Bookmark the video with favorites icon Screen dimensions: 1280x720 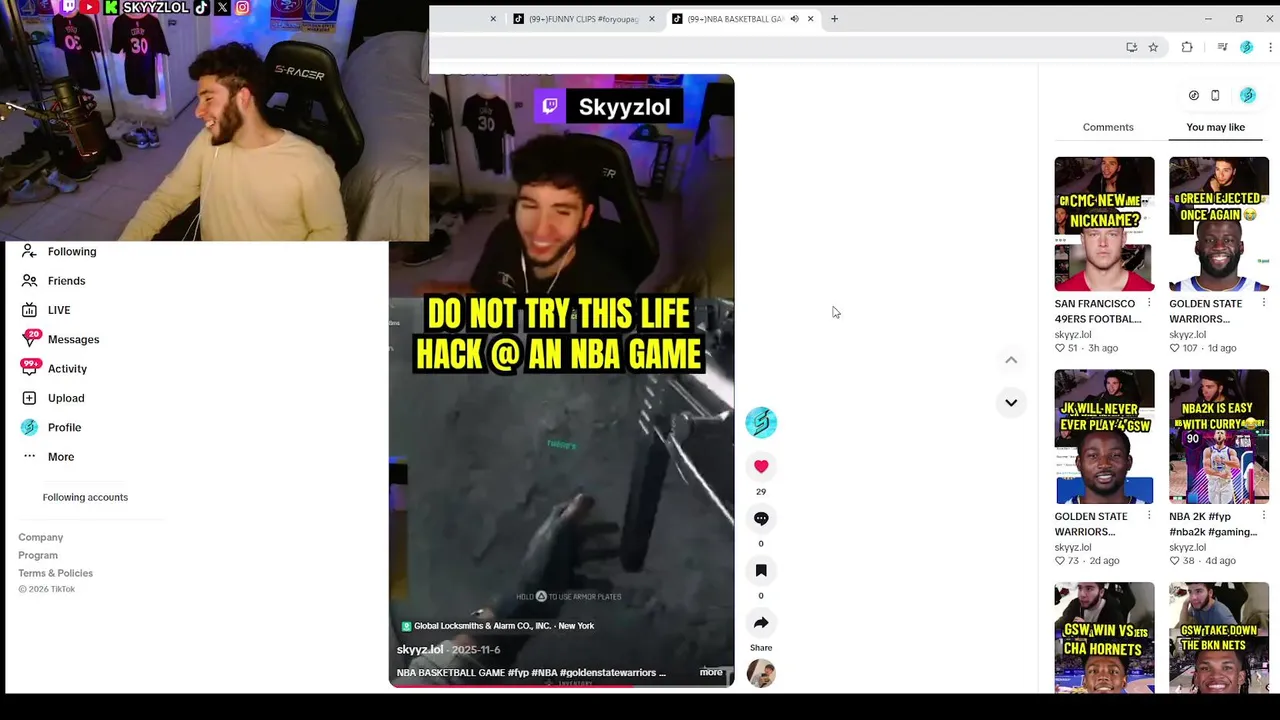tap(761, 570)
